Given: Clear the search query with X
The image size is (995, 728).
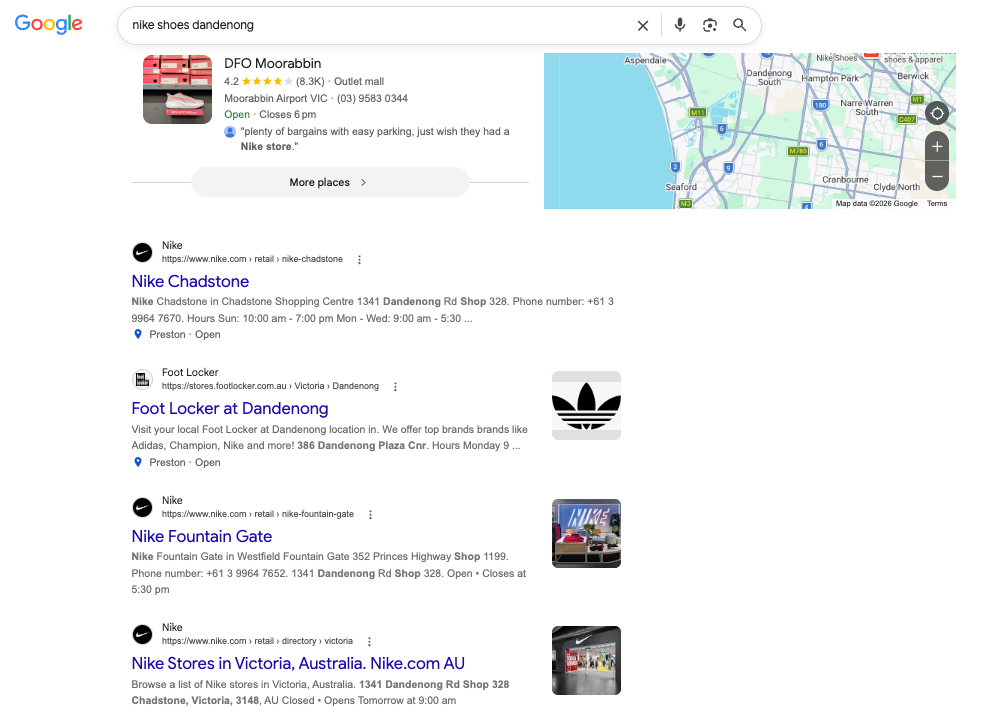Looking at the screenshot, I should point(643,25).
